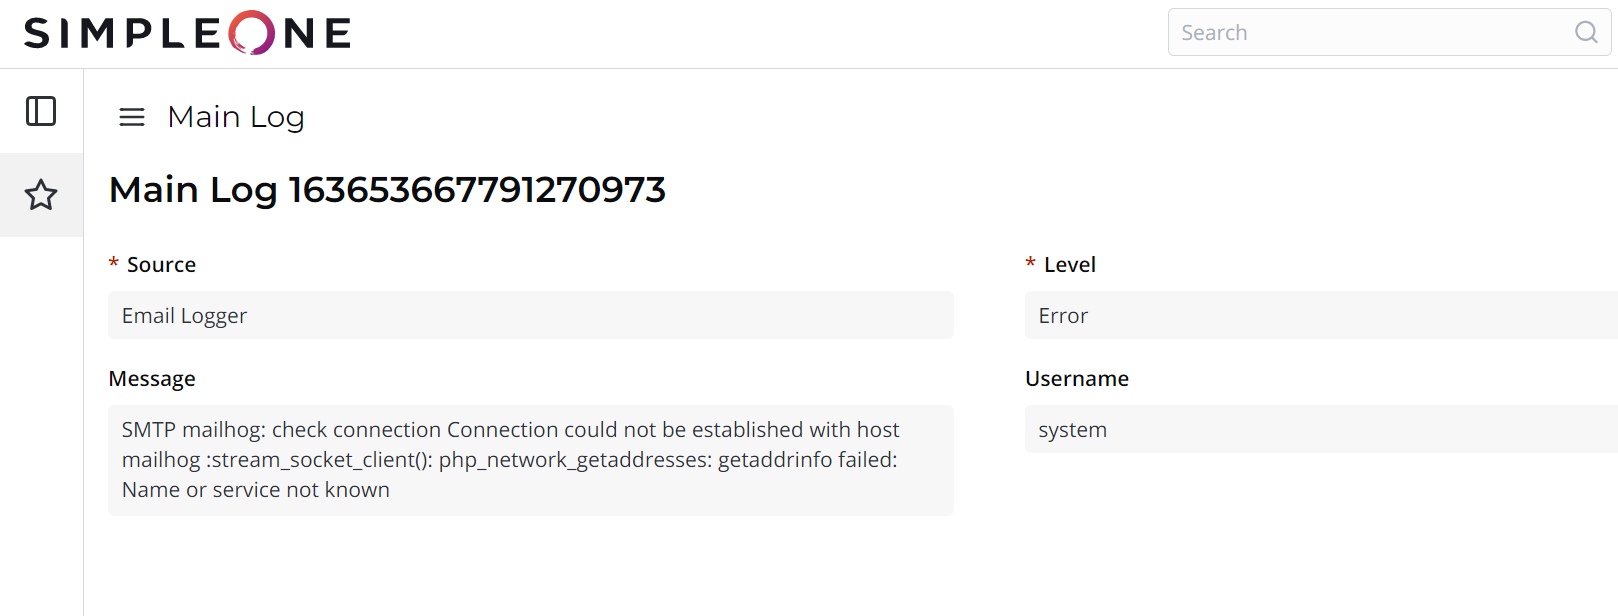Click the Message field label
The height and width of the screenshot is (616, 1618).
point(152,379)
